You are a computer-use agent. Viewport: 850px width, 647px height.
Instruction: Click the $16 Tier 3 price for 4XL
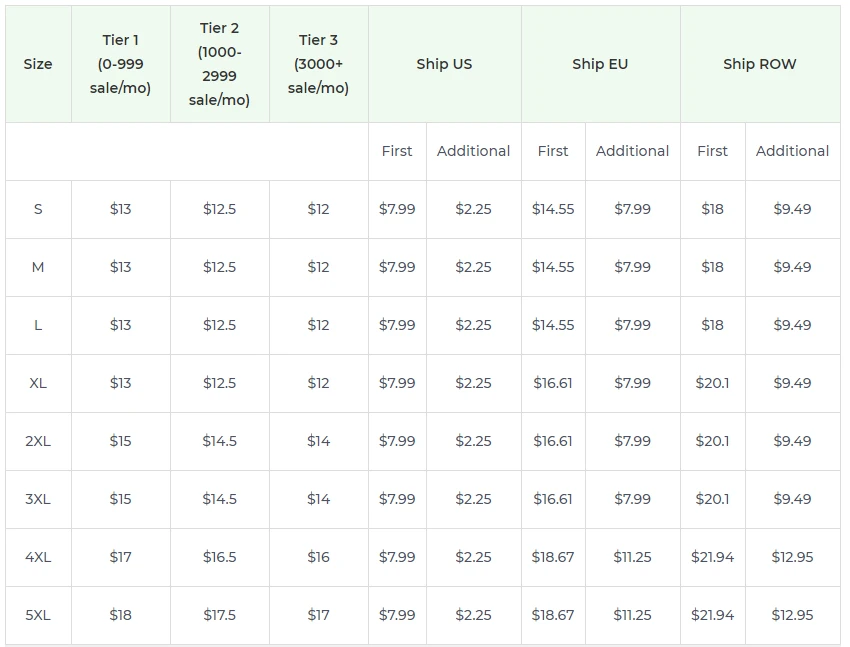pos(318,557)
